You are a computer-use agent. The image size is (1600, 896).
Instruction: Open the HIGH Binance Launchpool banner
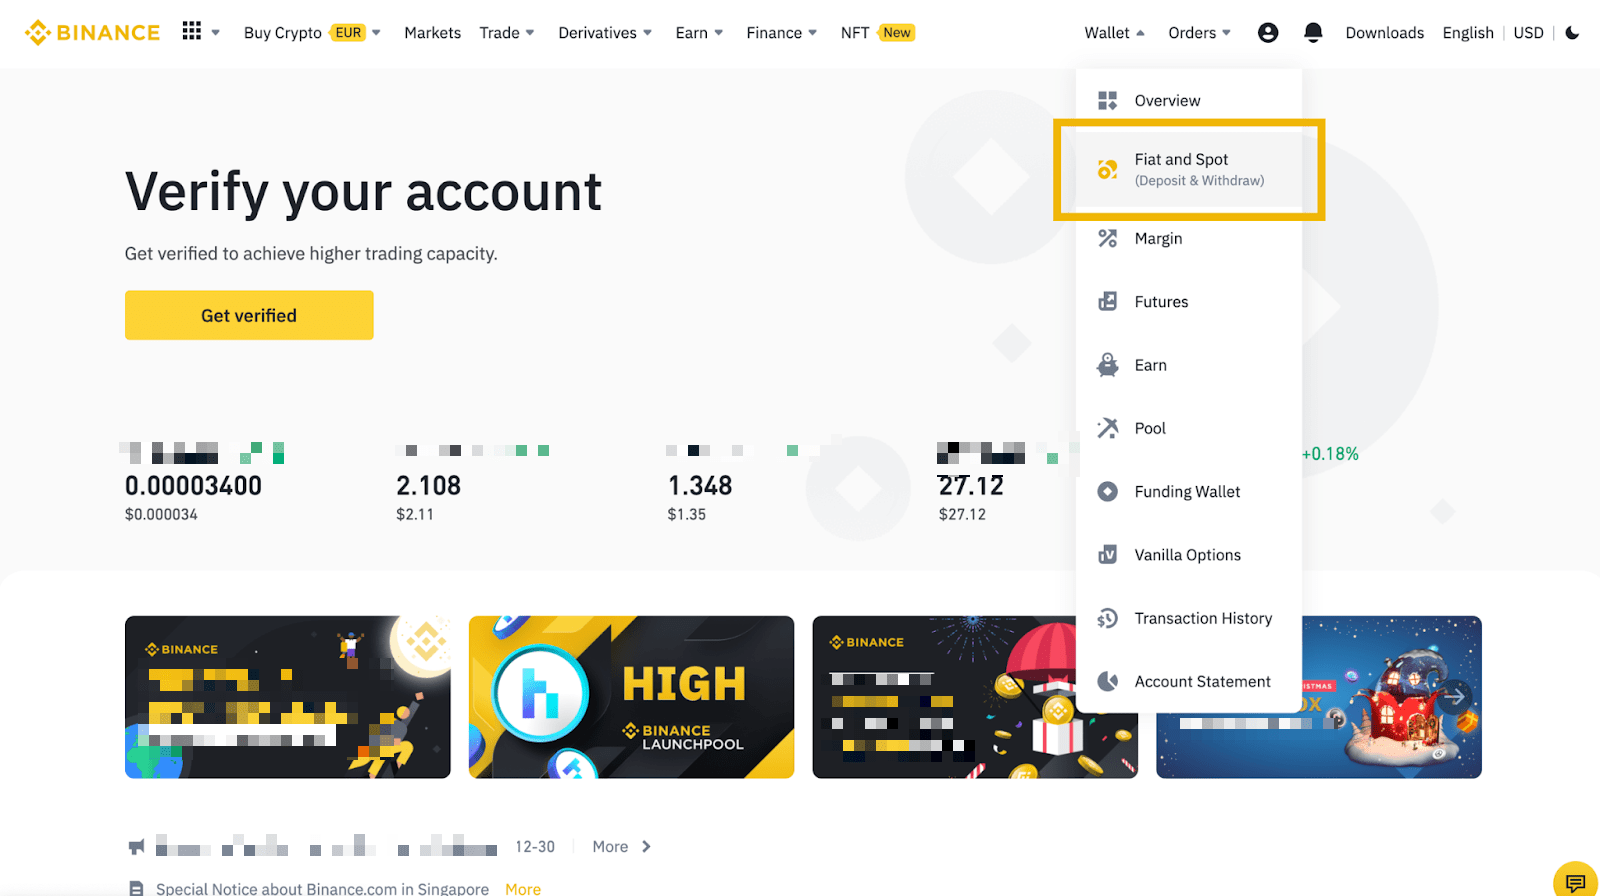coord(631,697)
